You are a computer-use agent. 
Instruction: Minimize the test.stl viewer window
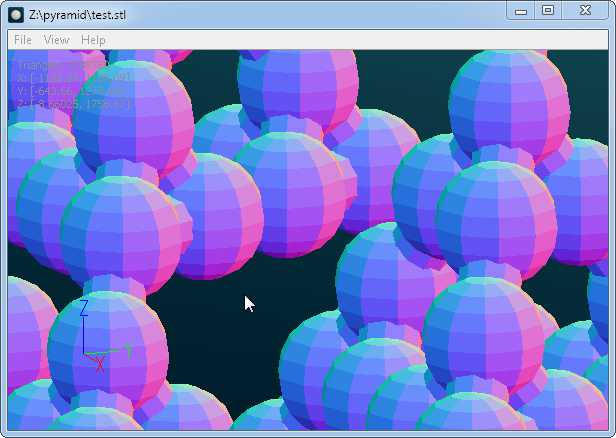tap(521, 10)
